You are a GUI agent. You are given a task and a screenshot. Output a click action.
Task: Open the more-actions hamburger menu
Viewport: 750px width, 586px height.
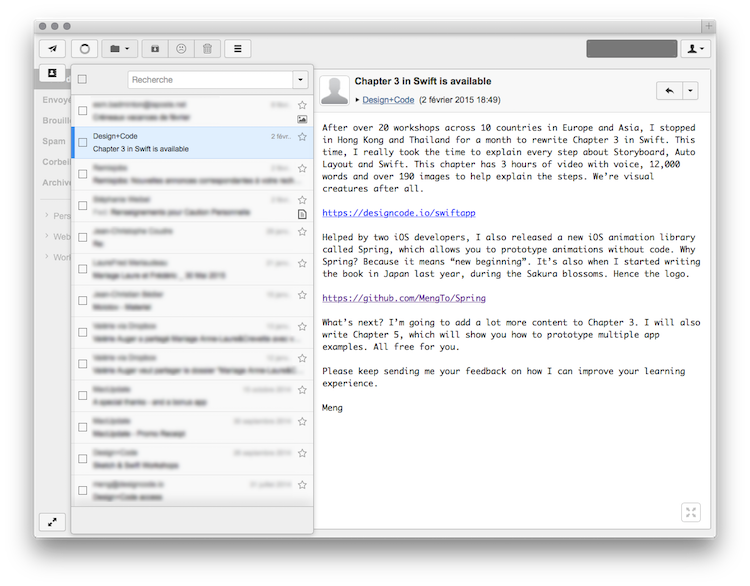point(237,48)
